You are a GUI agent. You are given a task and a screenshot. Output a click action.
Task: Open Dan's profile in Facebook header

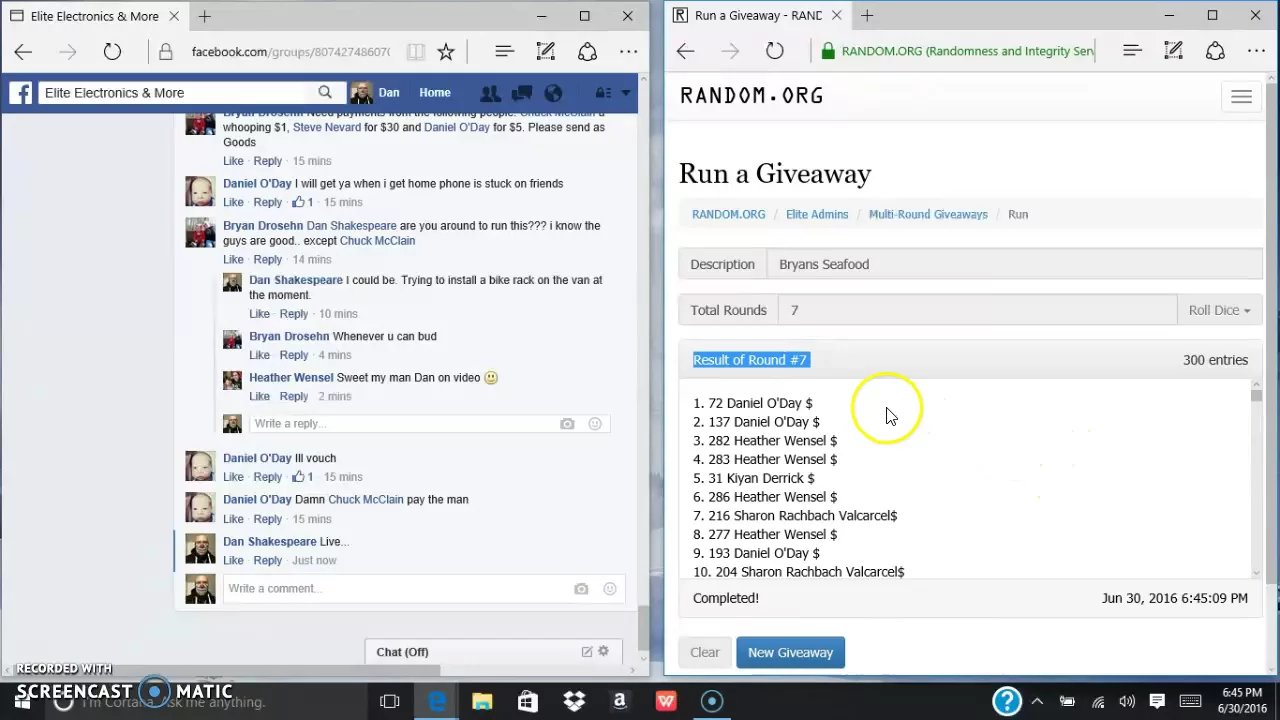[x=376, y=92]
